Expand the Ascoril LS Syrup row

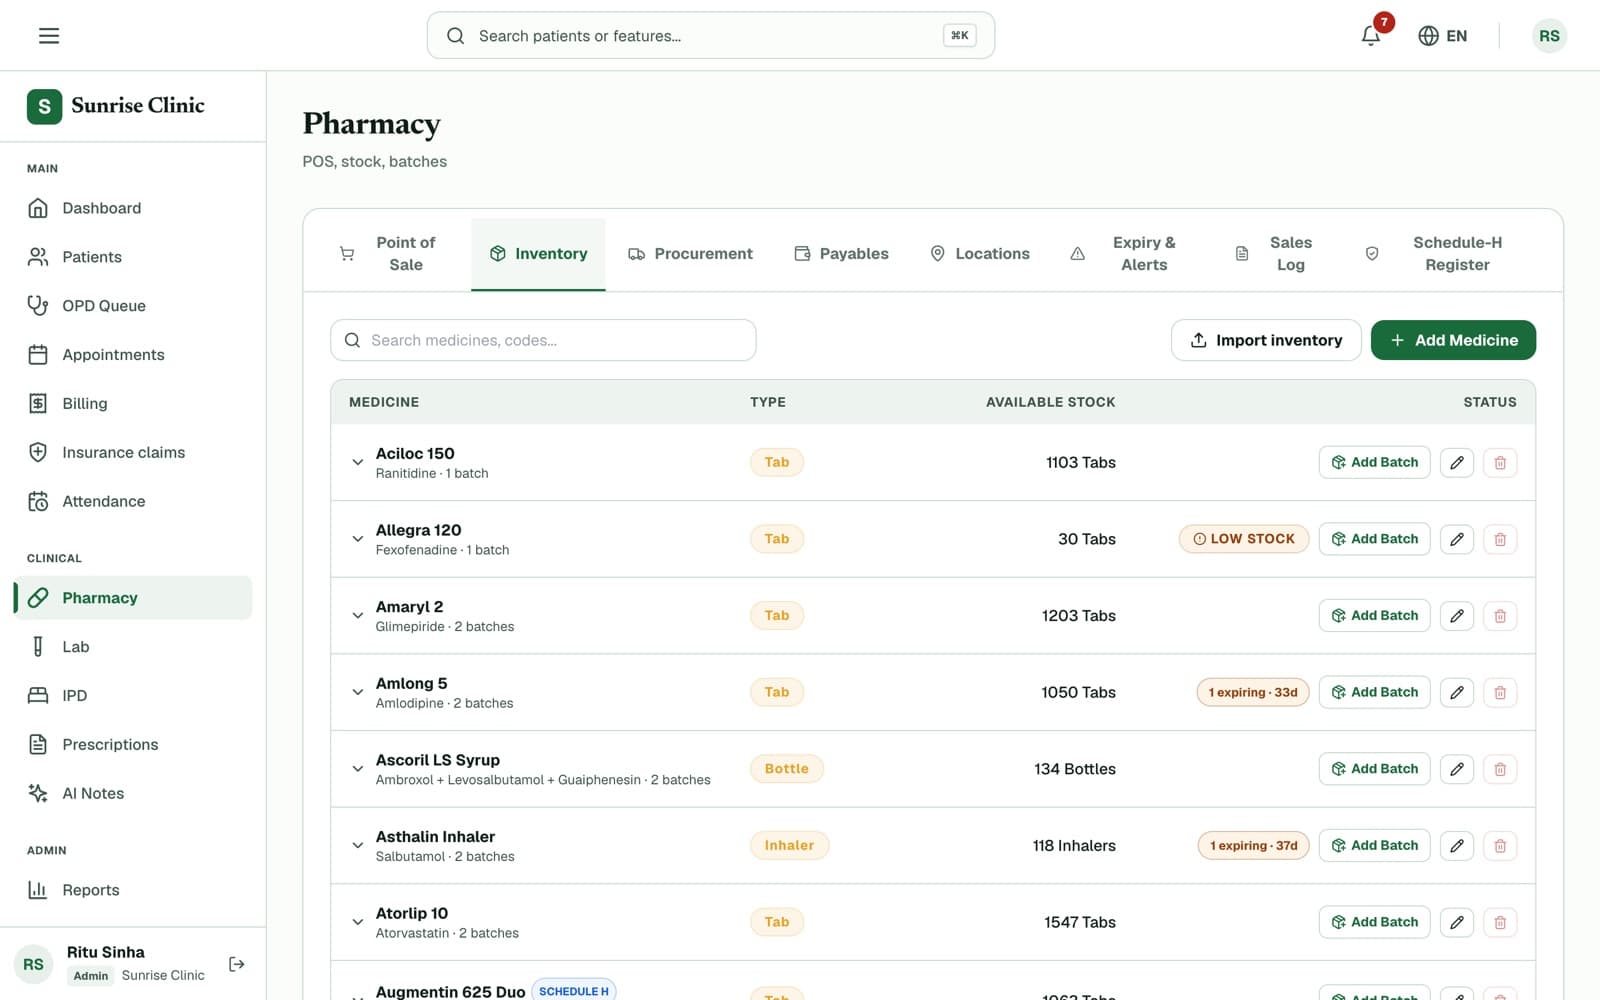[357, 769]
